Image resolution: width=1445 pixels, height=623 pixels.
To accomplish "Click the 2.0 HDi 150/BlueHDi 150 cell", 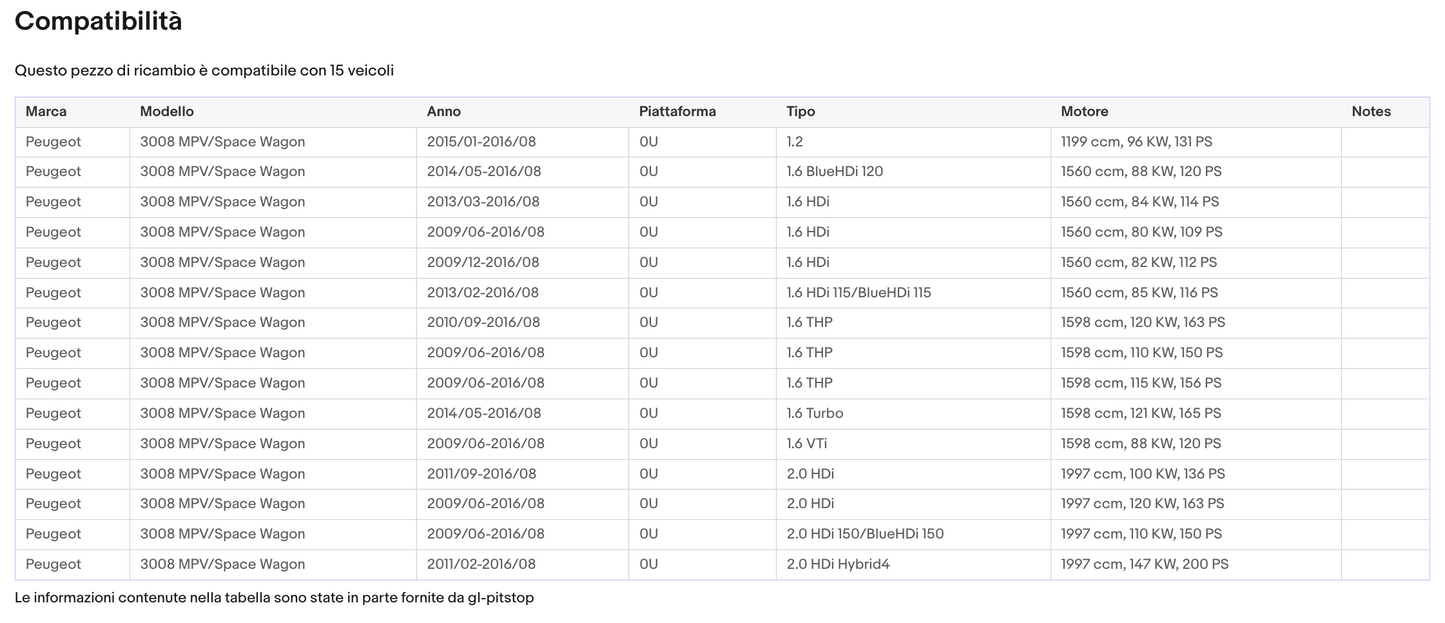I will coord(864,534).
